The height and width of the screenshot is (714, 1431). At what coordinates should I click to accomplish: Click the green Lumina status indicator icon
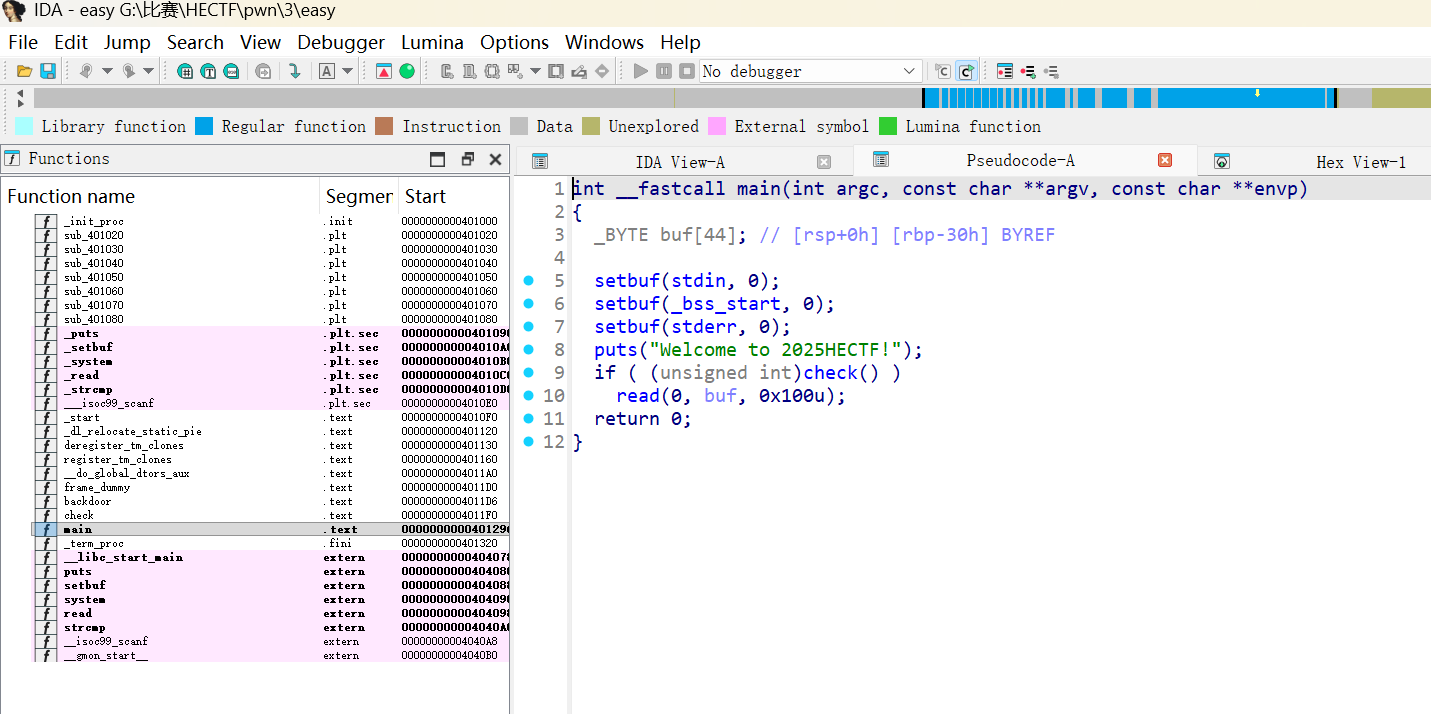(x=406, y=71)
